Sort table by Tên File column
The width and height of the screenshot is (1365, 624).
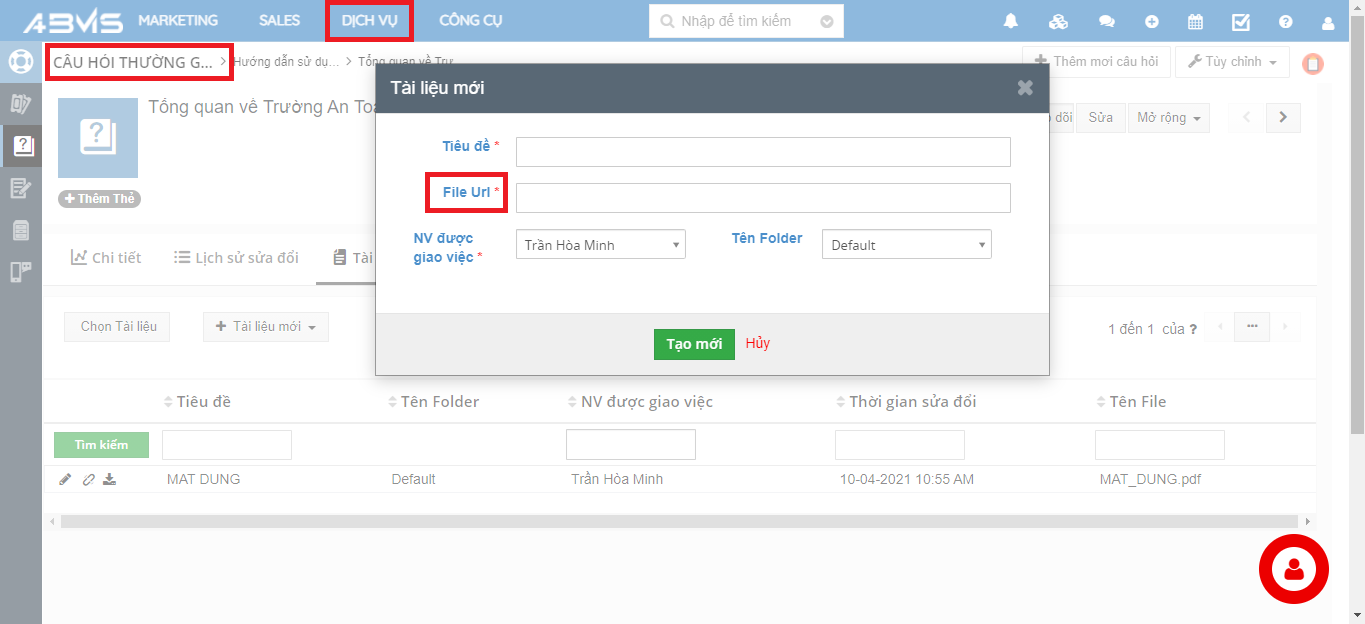pyautogui.click(x=1137, y=402)
